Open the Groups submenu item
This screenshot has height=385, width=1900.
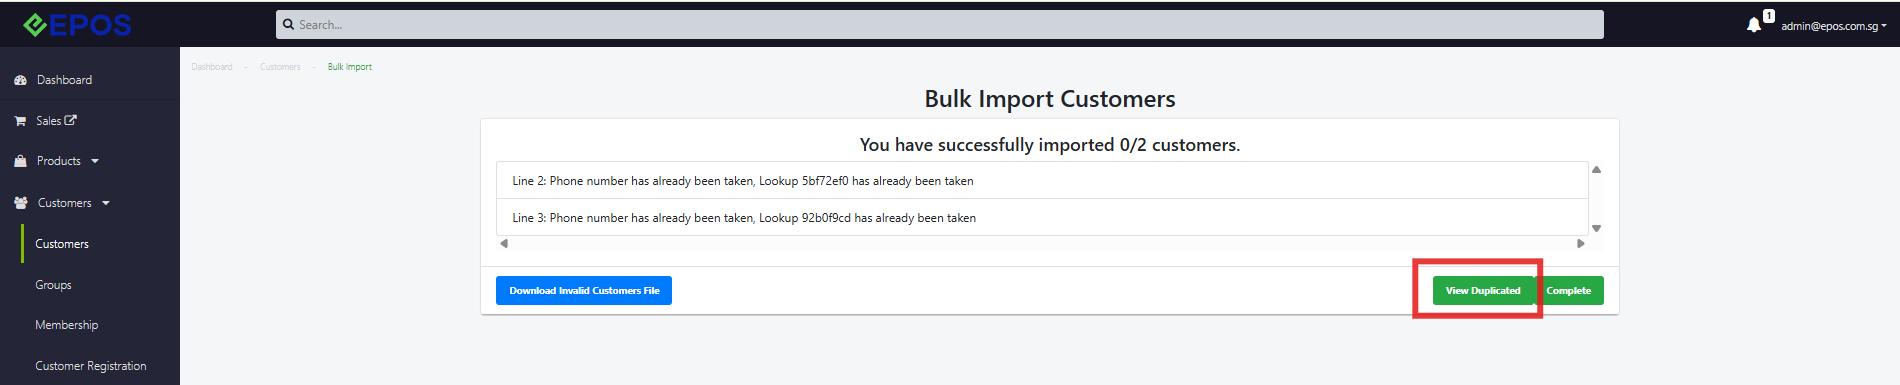[x=53, y=285]
